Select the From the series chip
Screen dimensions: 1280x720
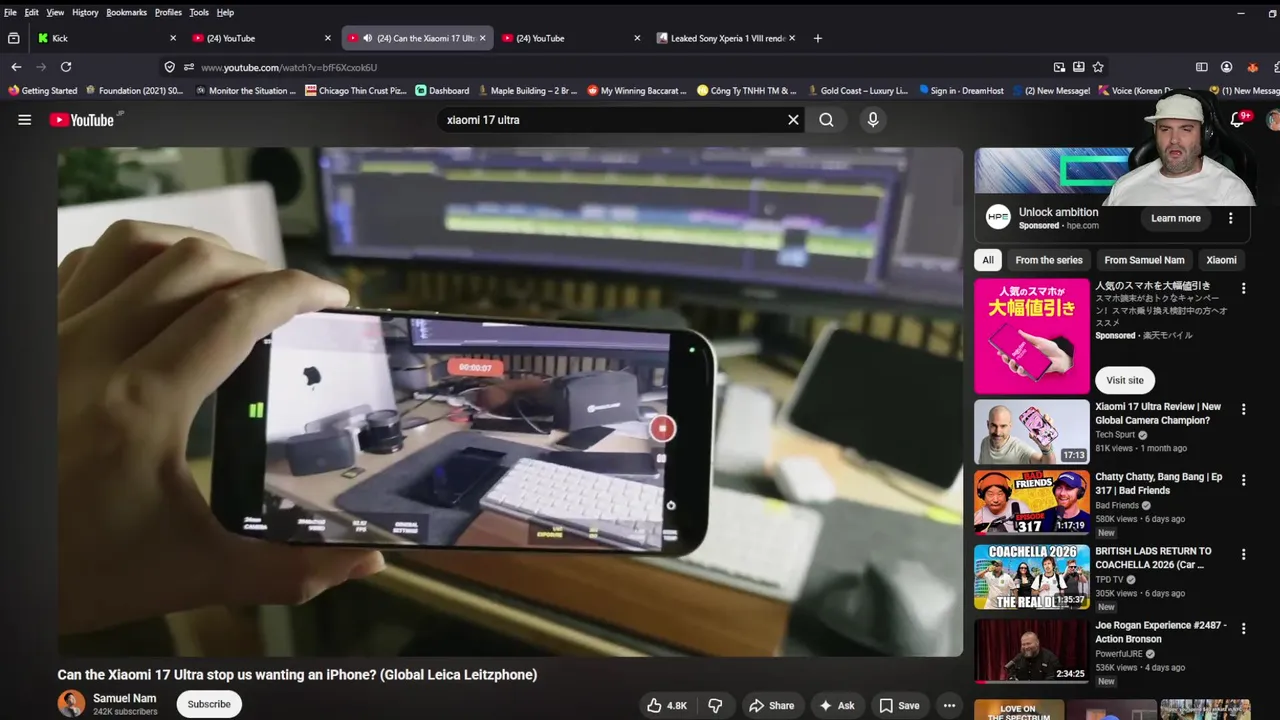point(1049,260)
